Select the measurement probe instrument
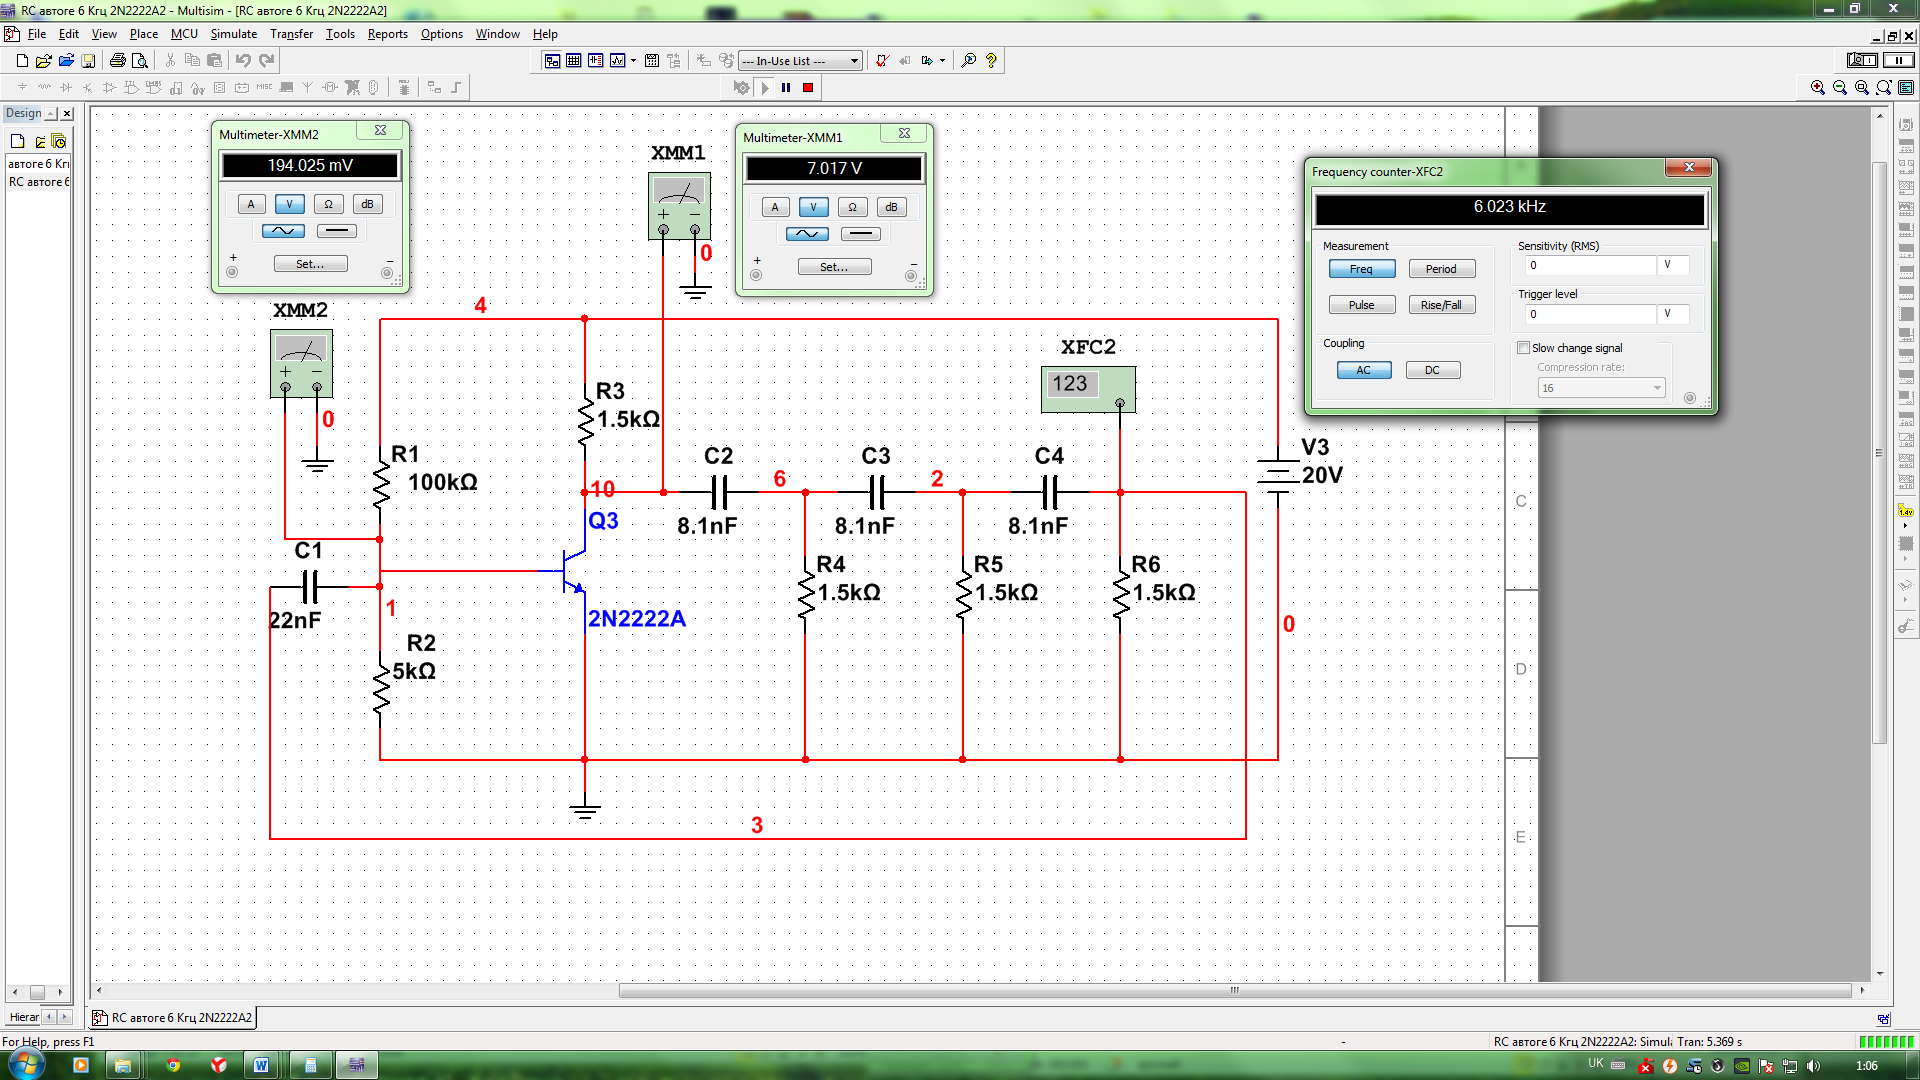Viewport: 1920px width, 1080px height. (1906, 511)
